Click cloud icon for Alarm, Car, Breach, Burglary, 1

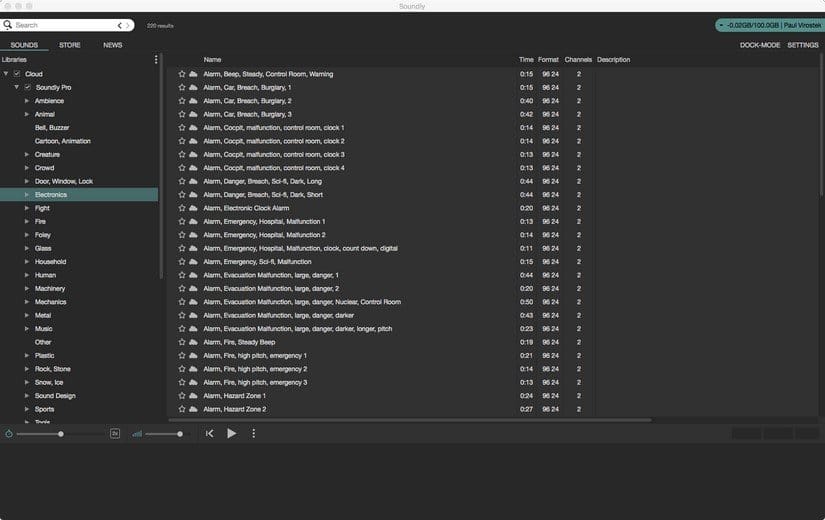coord(193,87)
